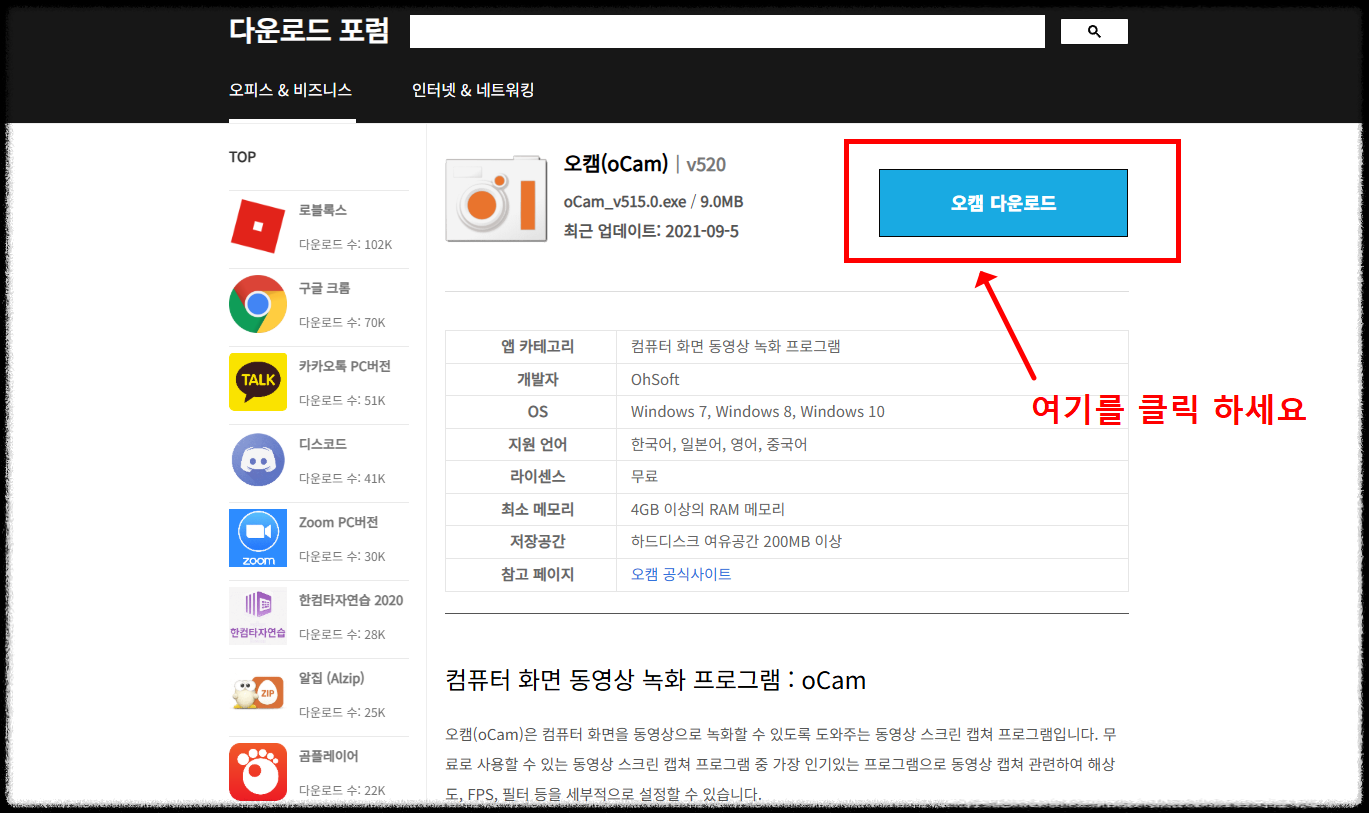Click the 다운로드 수: 51K text

point(342,400)
